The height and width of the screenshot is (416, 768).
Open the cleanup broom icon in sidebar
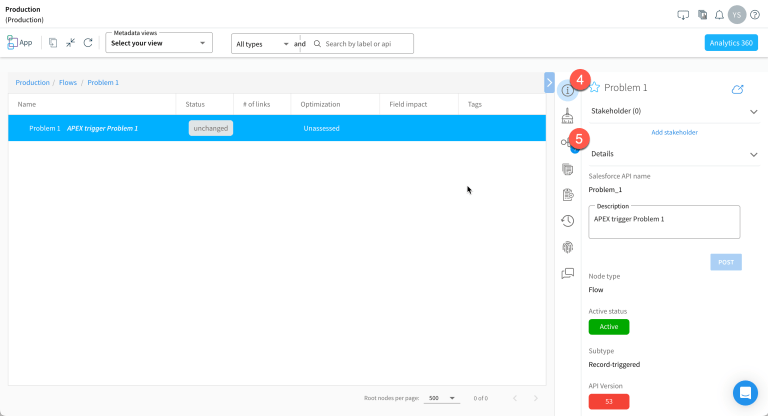coord(567,116)
